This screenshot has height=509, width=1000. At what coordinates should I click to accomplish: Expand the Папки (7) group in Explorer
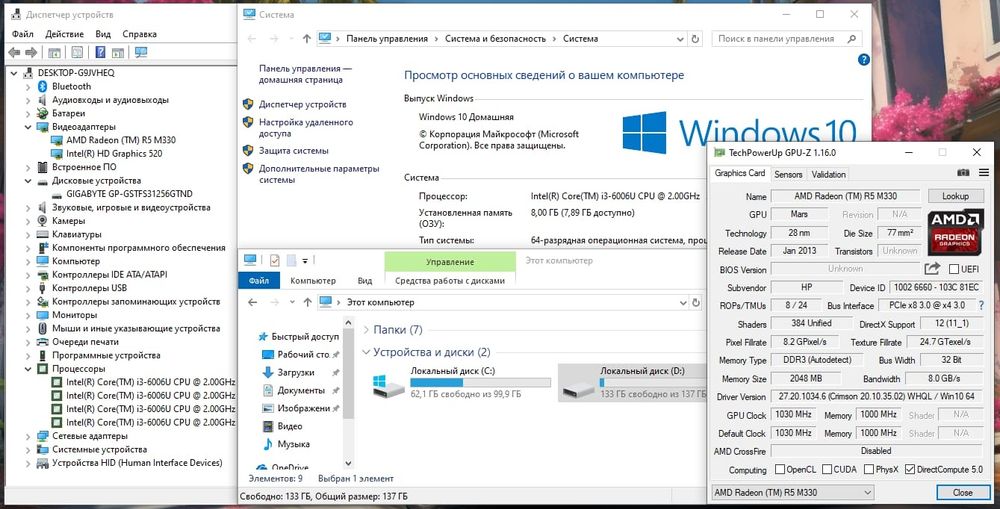pyautogui.click(x=366, y=330)
